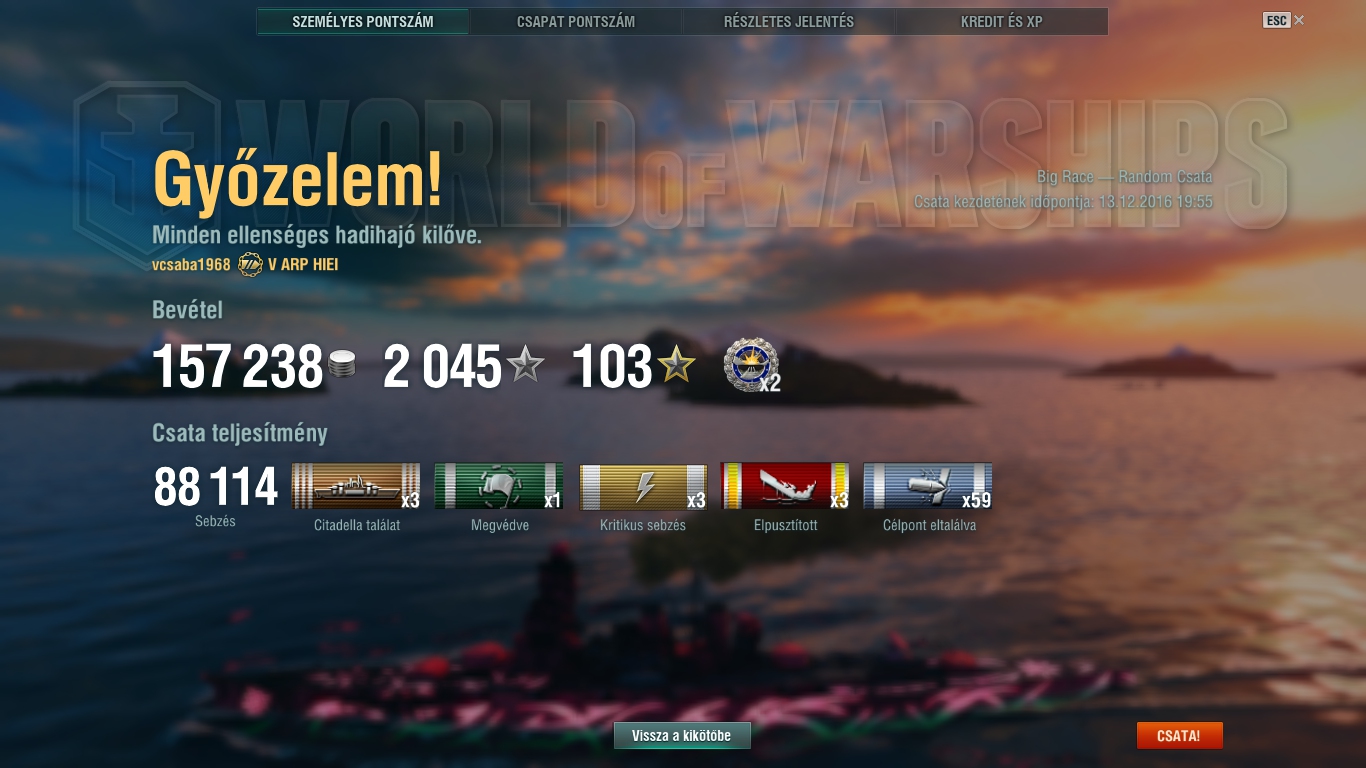Click the clan emblem beside vcsaba1968

pyautogui.click(x=250, y=265)
